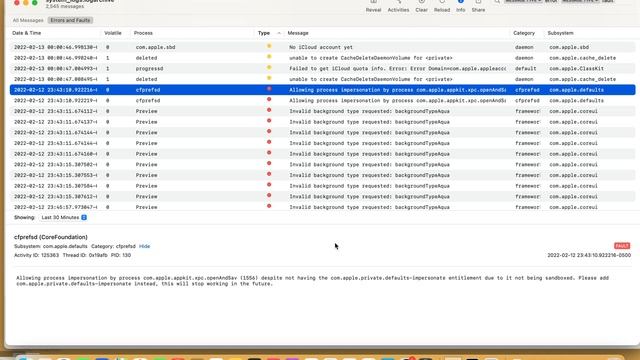
Task: Select Preview row at 23:43:15.307553
Action: [x=322, y=175]
